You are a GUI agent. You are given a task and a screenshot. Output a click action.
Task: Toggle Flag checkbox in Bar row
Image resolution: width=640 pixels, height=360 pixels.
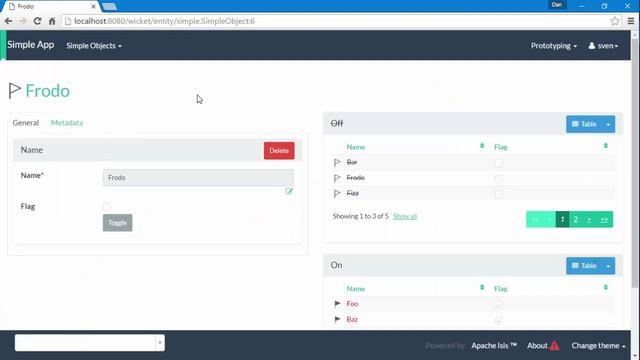pos(498,163)
